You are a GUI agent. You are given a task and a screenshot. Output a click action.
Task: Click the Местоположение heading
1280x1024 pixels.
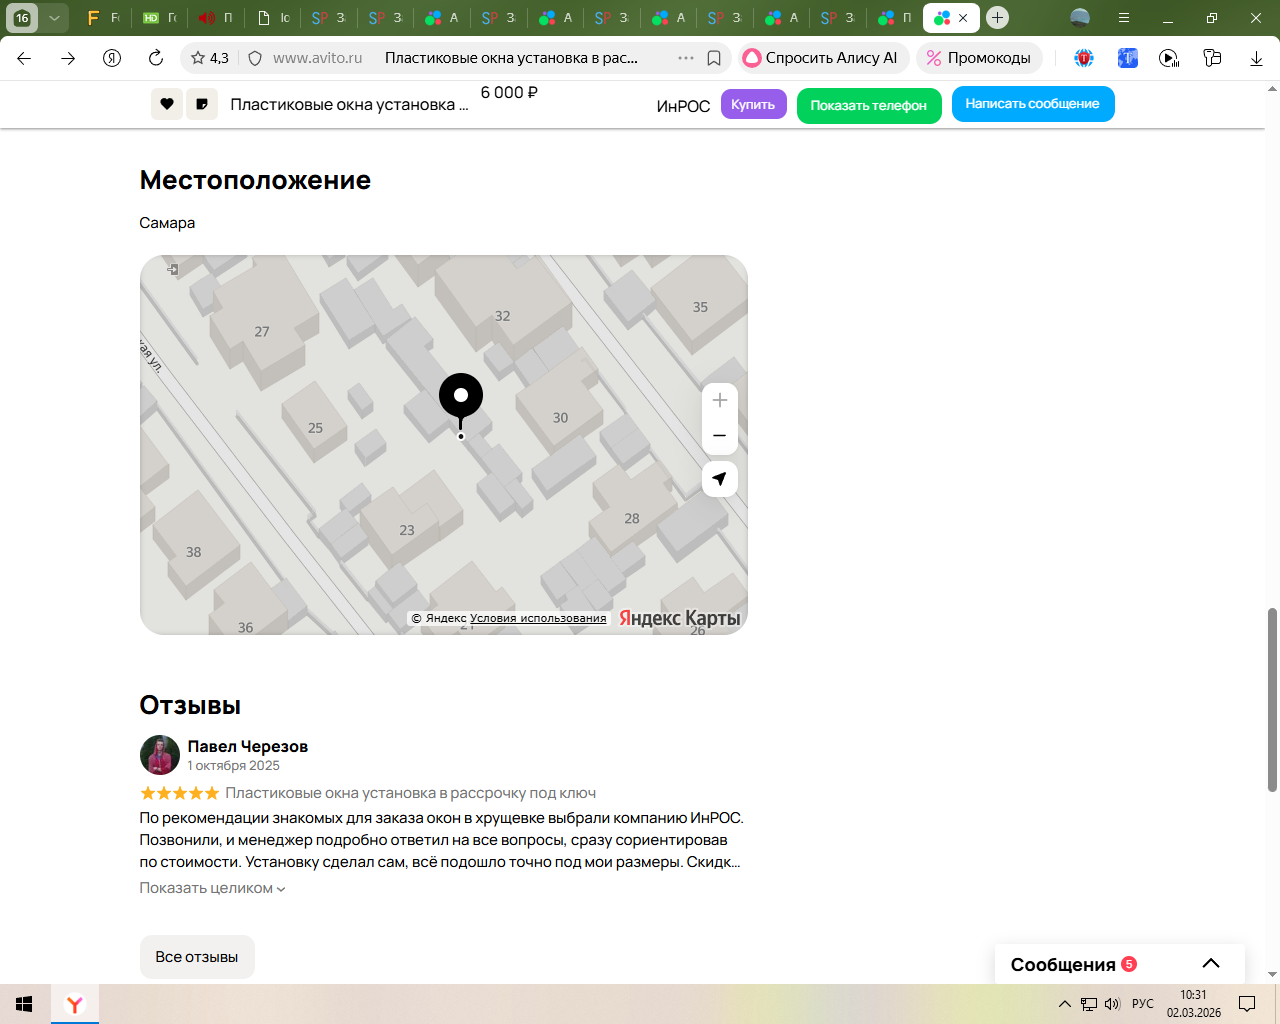[x=255, y=180]
